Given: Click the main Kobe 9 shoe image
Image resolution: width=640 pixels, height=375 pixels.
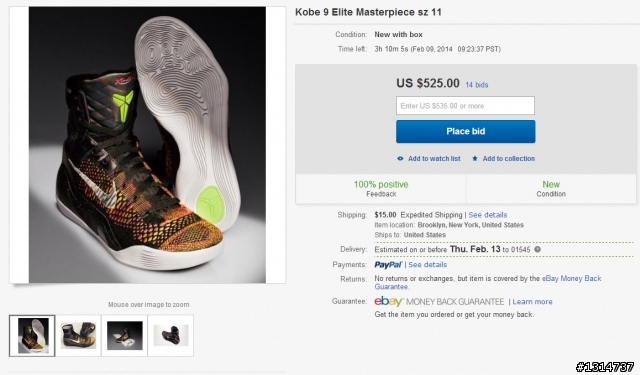Looking at the screenshot, I should (x=147, y=144).
